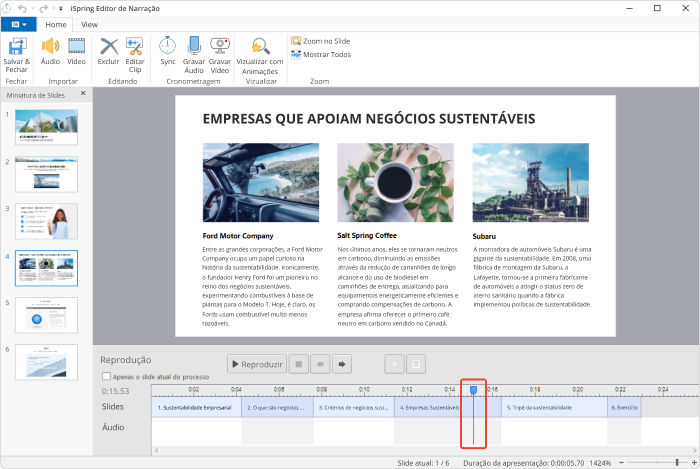Click the notes list button next to the star

tap(416, 364)
